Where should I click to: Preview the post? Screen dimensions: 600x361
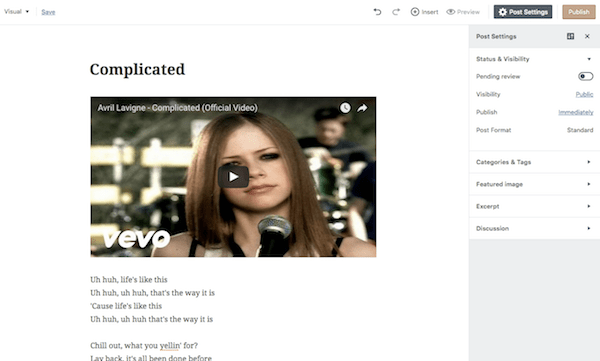[x=463, y=12]
